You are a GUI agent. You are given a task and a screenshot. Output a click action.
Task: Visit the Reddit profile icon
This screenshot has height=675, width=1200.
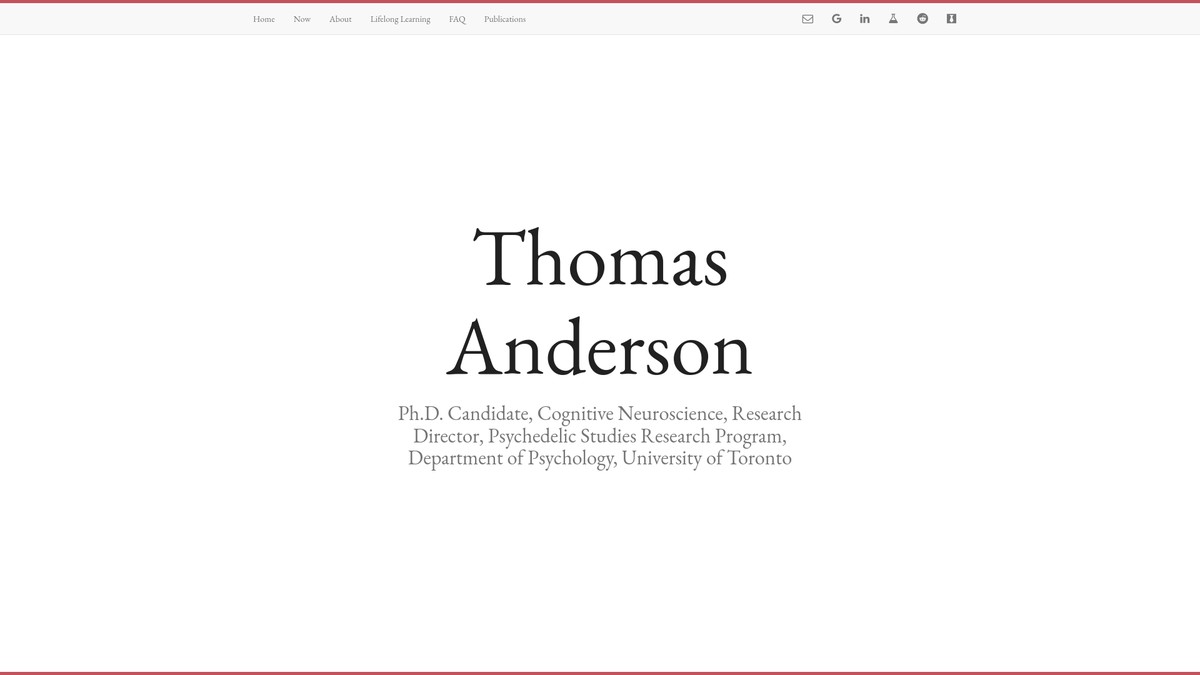click(x=922, y=19)
